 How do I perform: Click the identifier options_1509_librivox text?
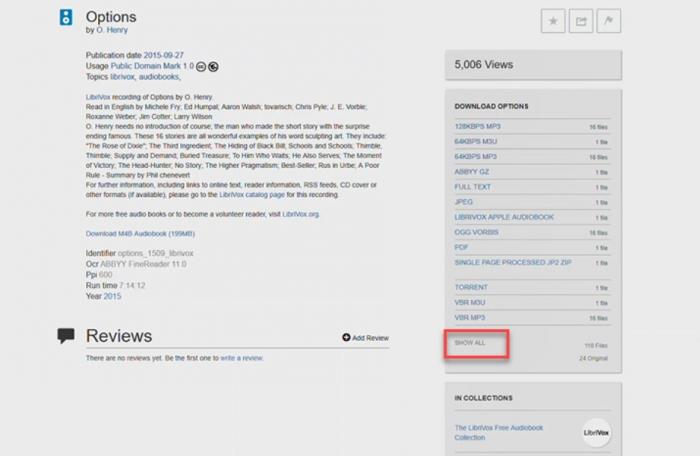[x=155, y=253]
